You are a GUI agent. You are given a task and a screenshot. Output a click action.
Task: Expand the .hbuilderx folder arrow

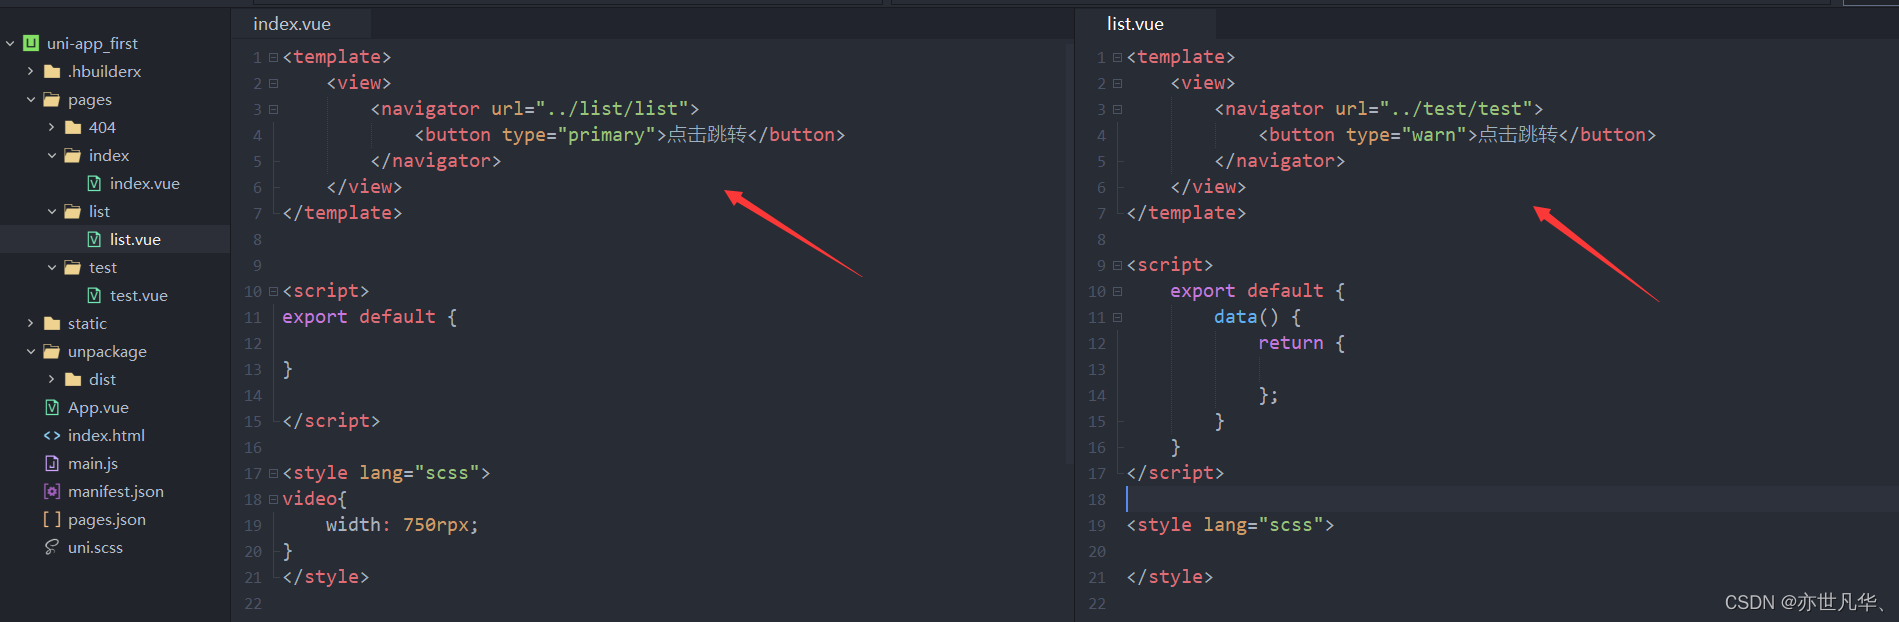click(30, 71)
